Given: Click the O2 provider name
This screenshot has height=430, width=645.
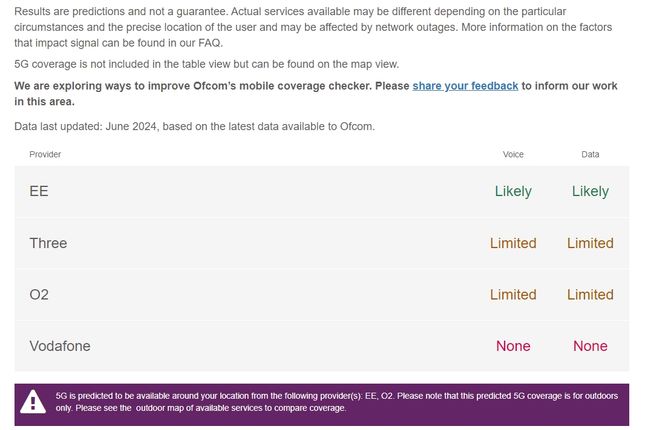Looking at the screenshot, I should tap(39, 295).
